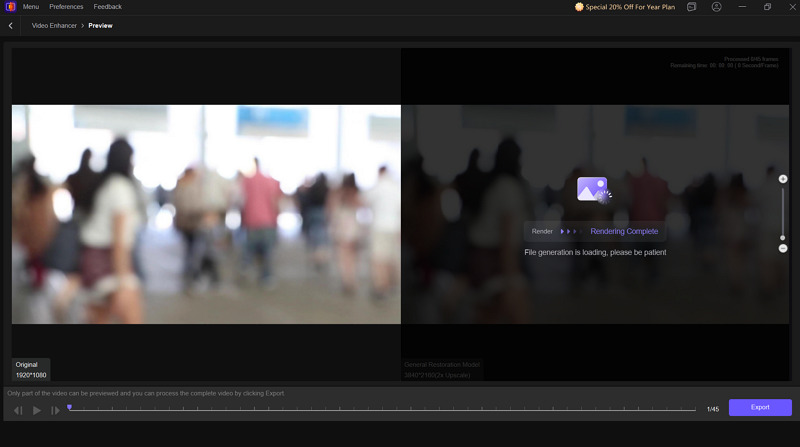Zoom out with the minus icon

click(783, 248)
